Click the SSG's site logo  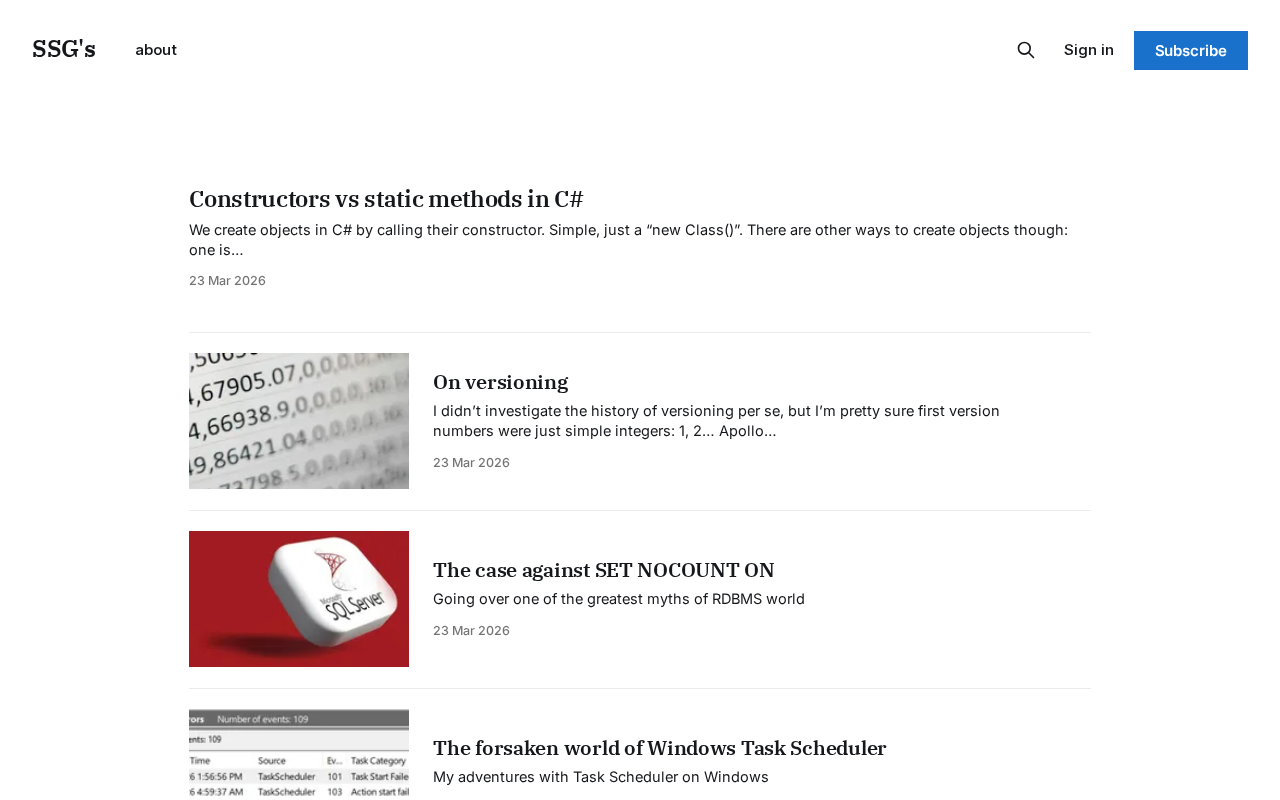click(x=64, y=49)
